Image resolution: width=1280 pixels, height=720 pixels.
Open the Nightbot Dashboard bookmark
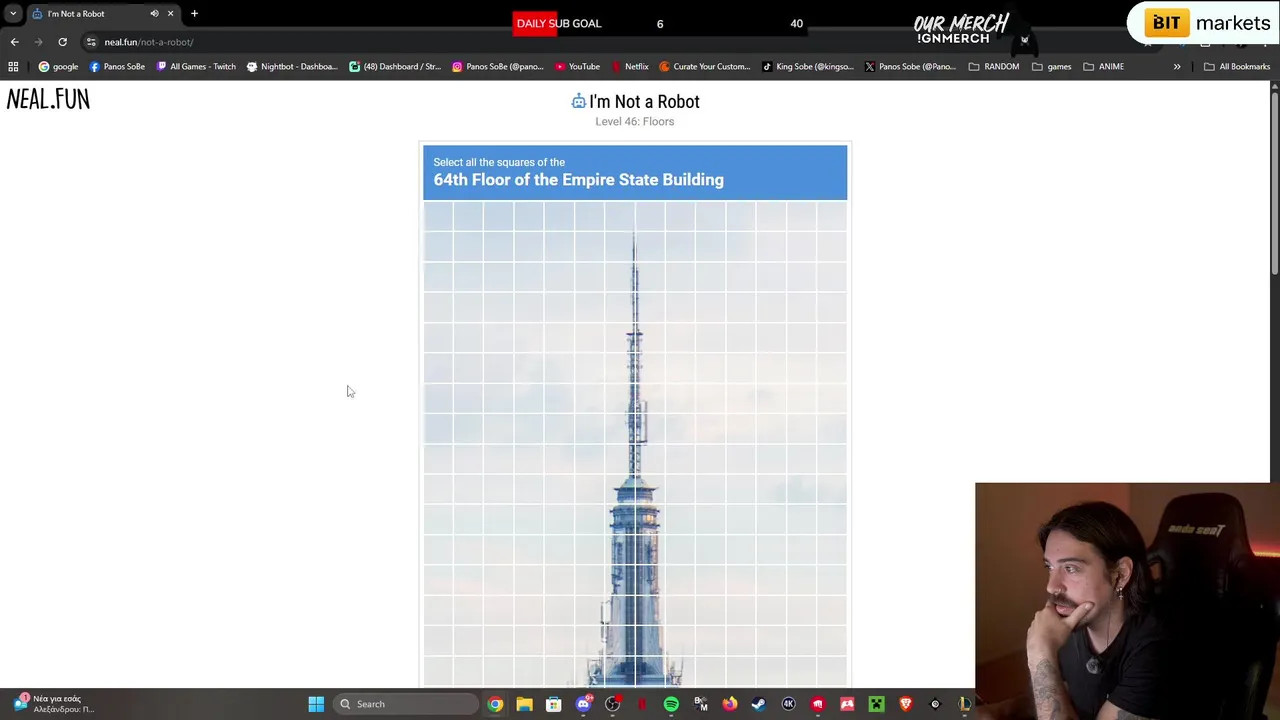(x=292, y=67)
